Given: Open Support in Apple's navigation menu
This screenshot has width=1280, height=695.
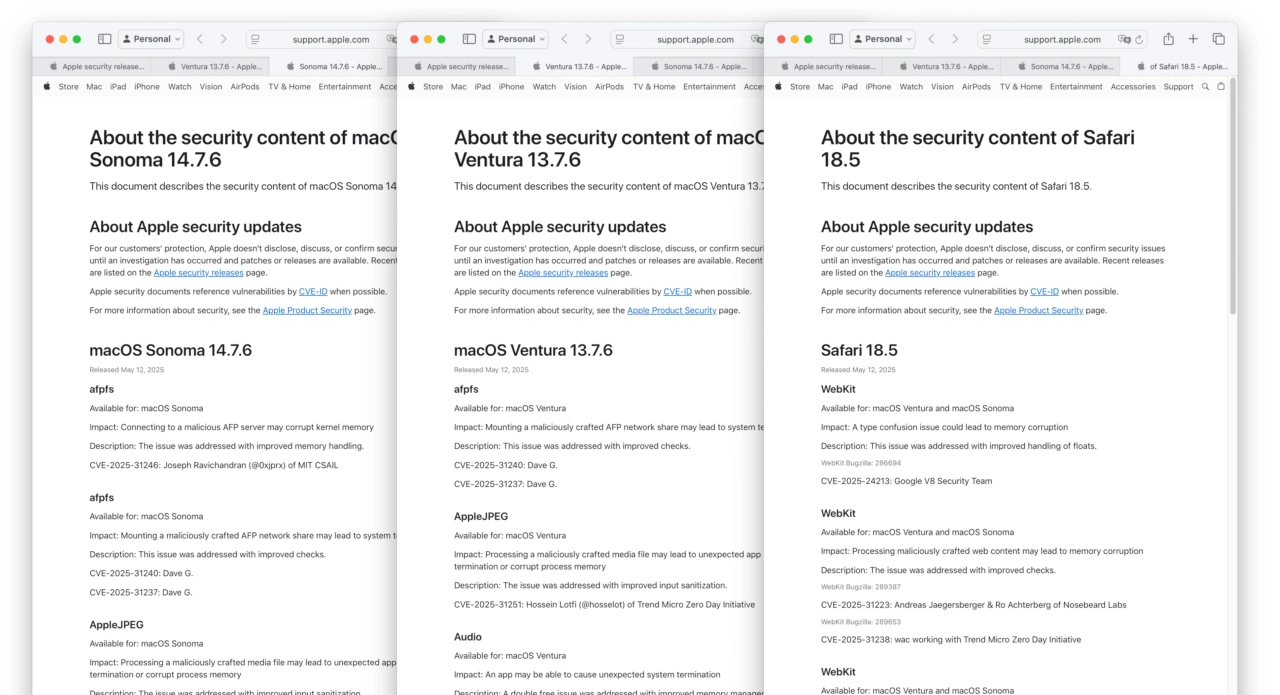Looking at the screenshot, I should (x=1178, y=87).
